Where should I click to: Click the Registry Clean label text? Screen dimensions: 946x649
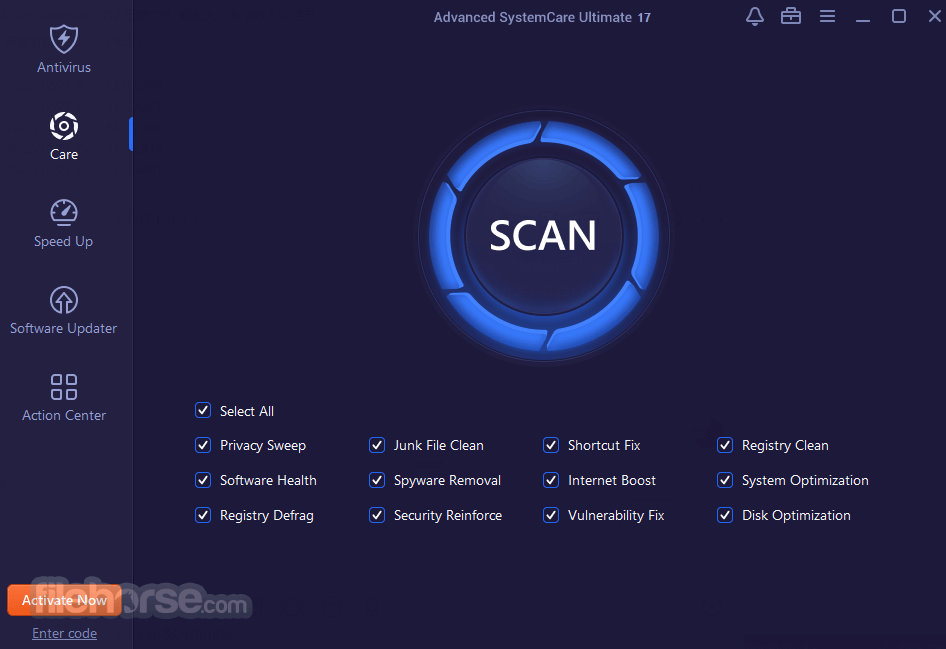point(785,446)
